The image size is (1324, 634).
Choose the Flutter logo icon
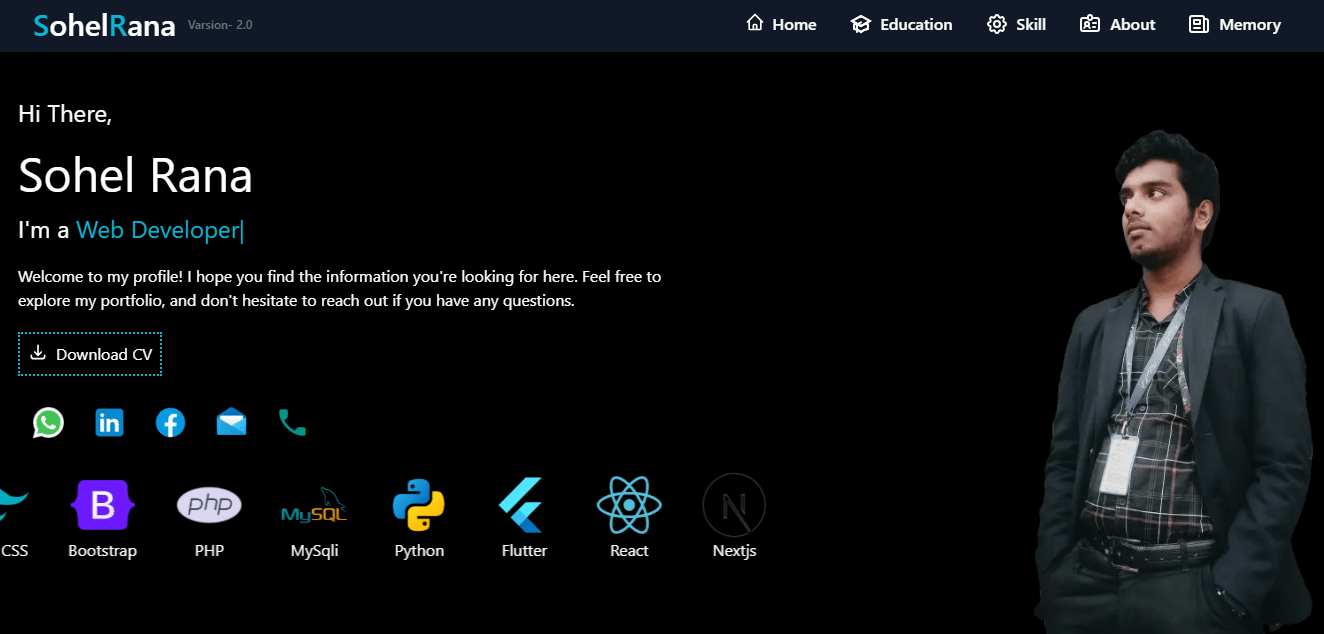[x=523, y=505]
